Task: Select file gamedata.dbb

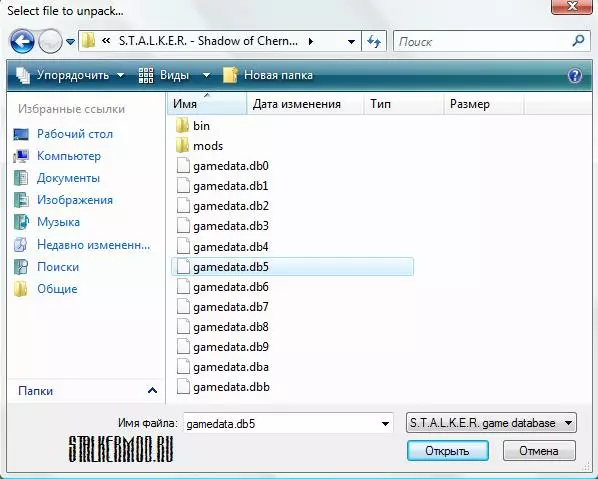Action: coord(223,387)
